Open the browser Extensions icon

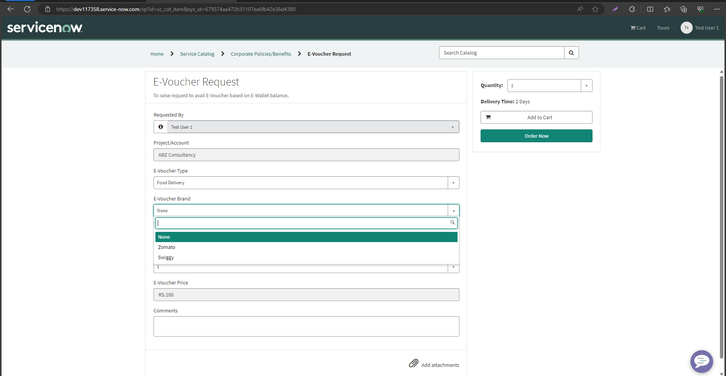click(632, 9)
